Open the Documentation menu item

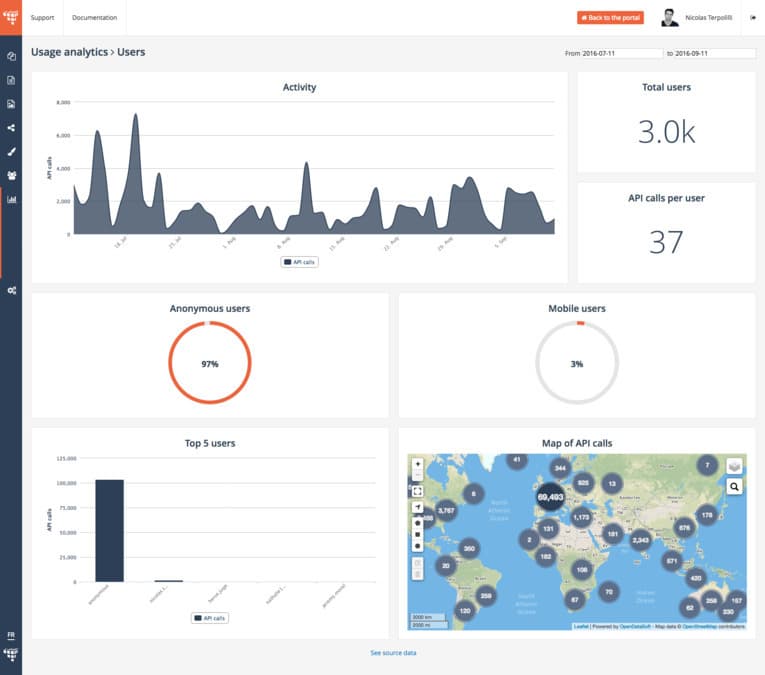pos(94,18)
